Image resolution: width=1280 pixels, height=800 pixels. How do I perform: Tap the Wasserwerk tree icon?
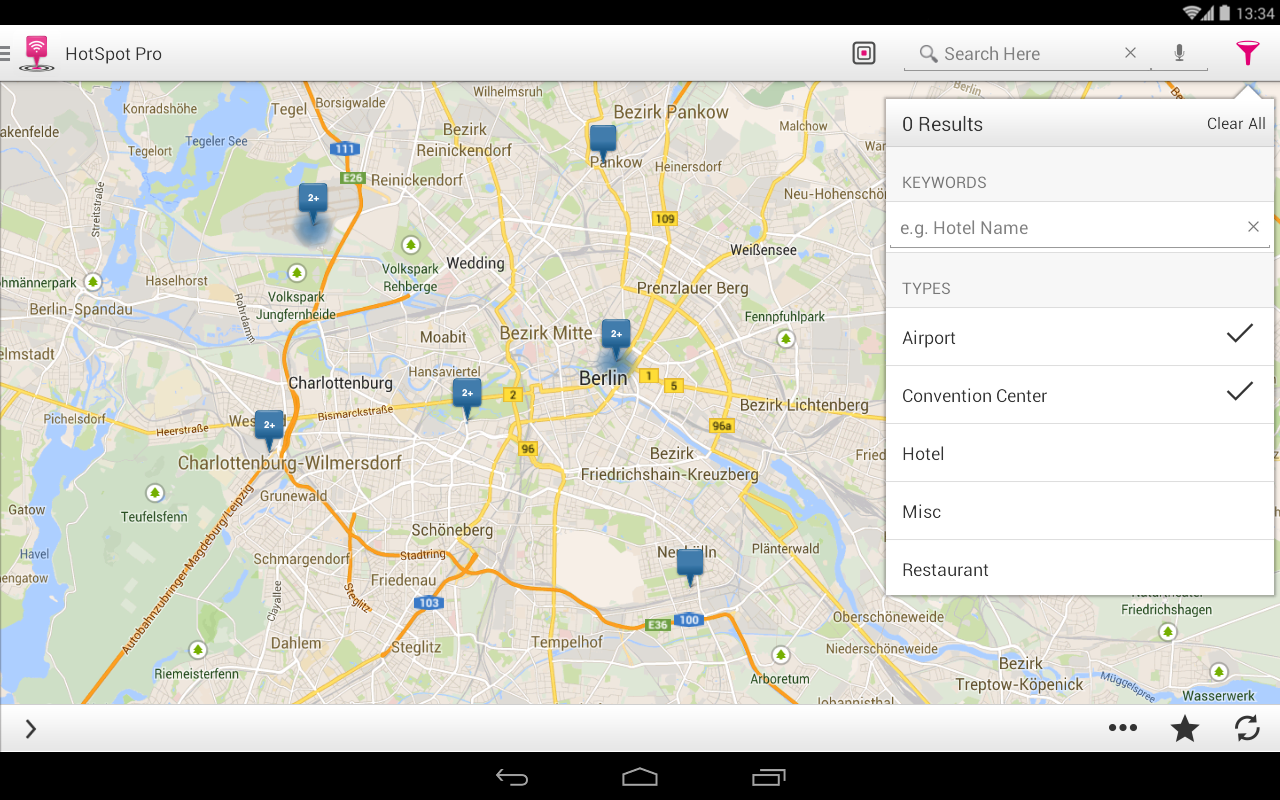[x=1218, y=671]
